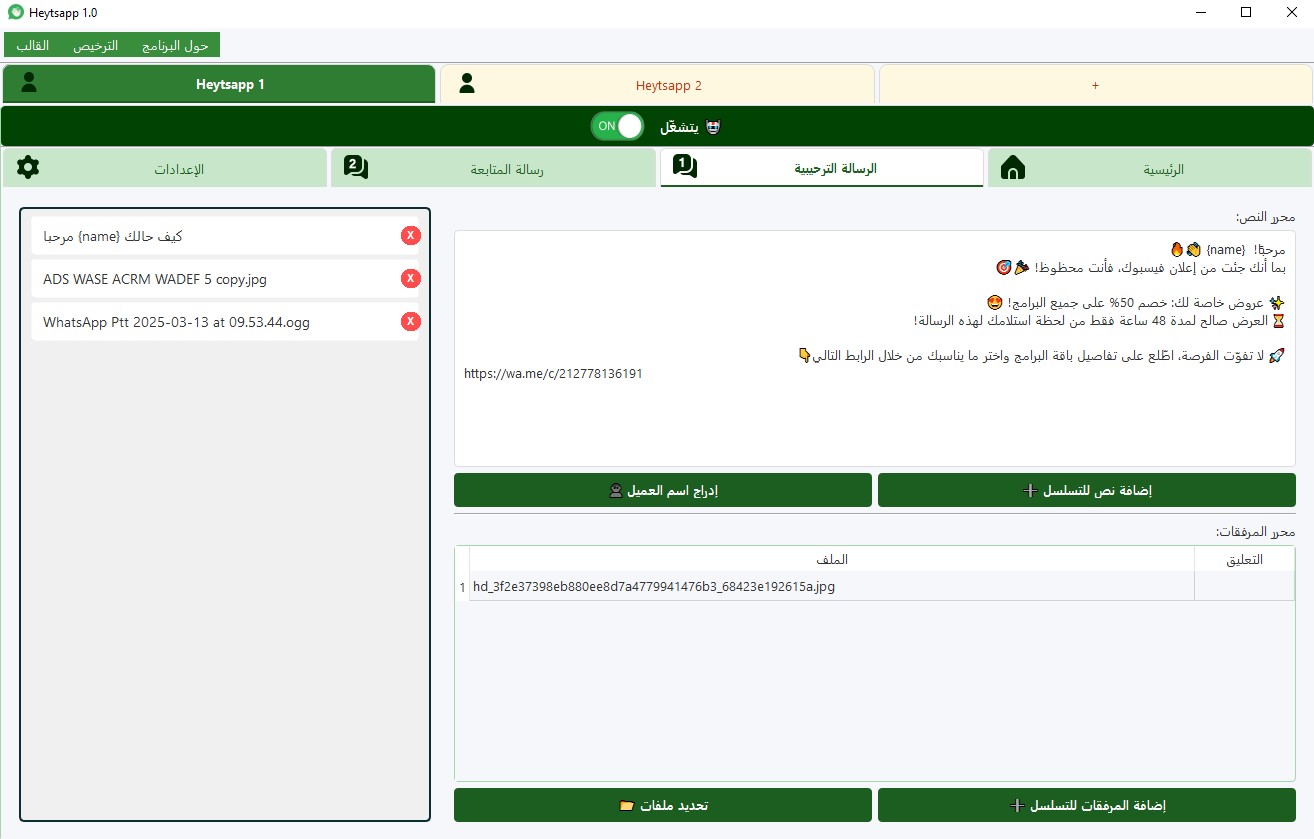Click the إضافة نص للتسلسل button
The height and width of the screenshot is (839, 1314).
click(x=1087, y=490)
